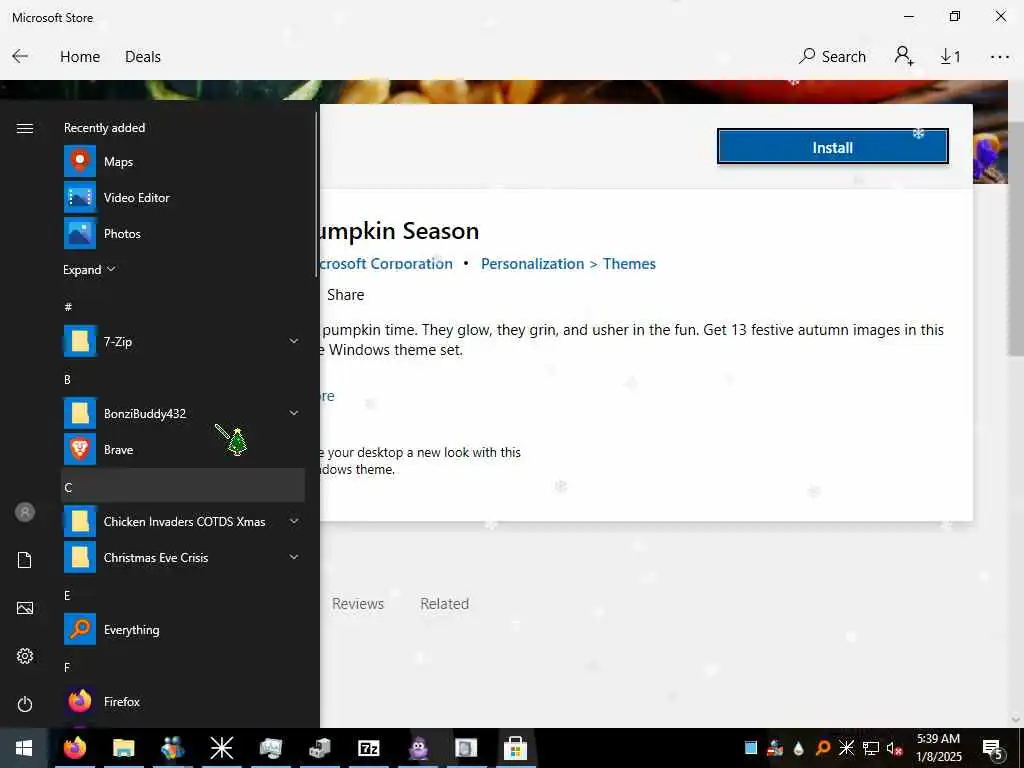Screen dimensions: 1024x768
Task: Expand BonziBuddy432 folder chevron
Action: click(x=294, y=413)
